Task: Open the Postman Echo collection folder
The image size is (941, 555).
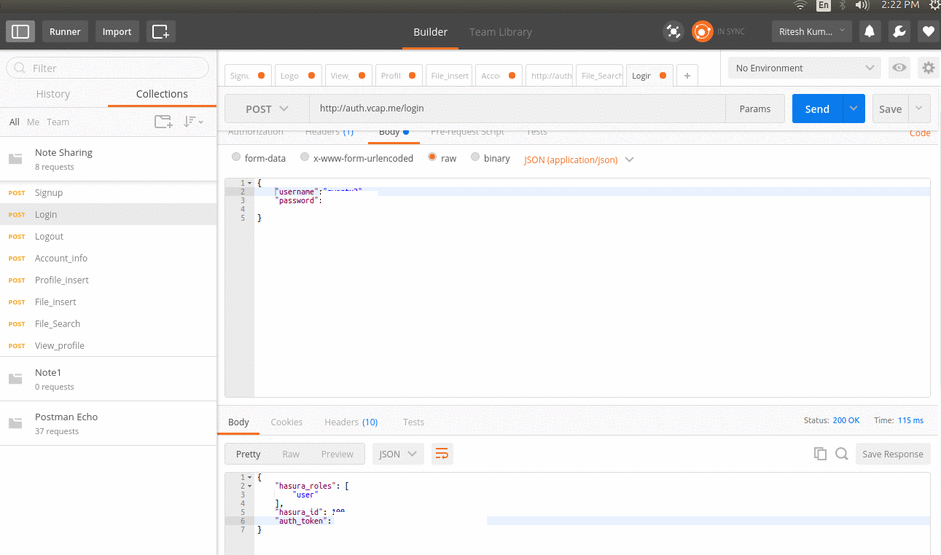Action: (x=108, y=424)
